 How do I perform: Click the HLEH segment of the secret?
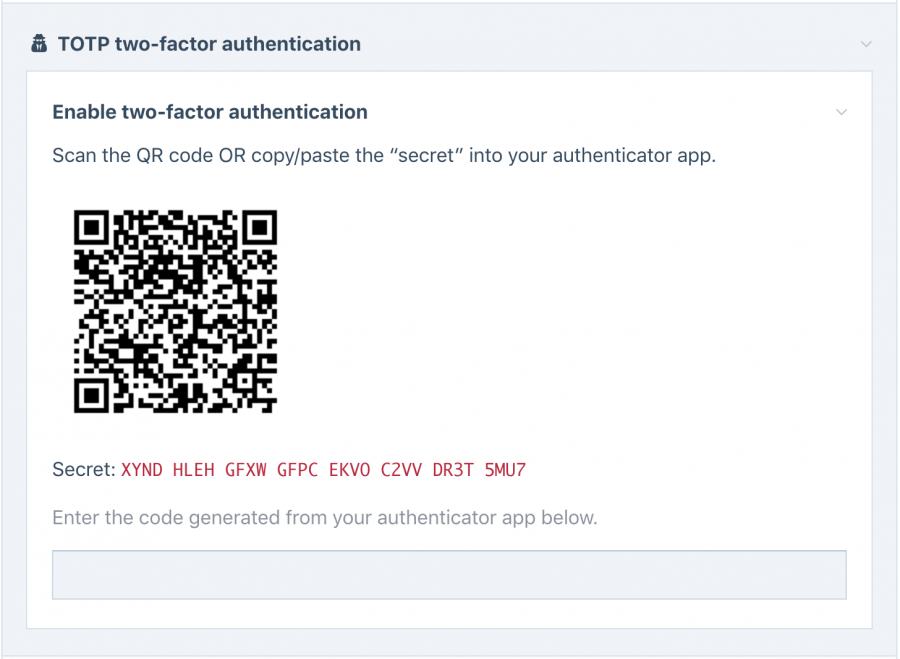click(x=193, y=470)
